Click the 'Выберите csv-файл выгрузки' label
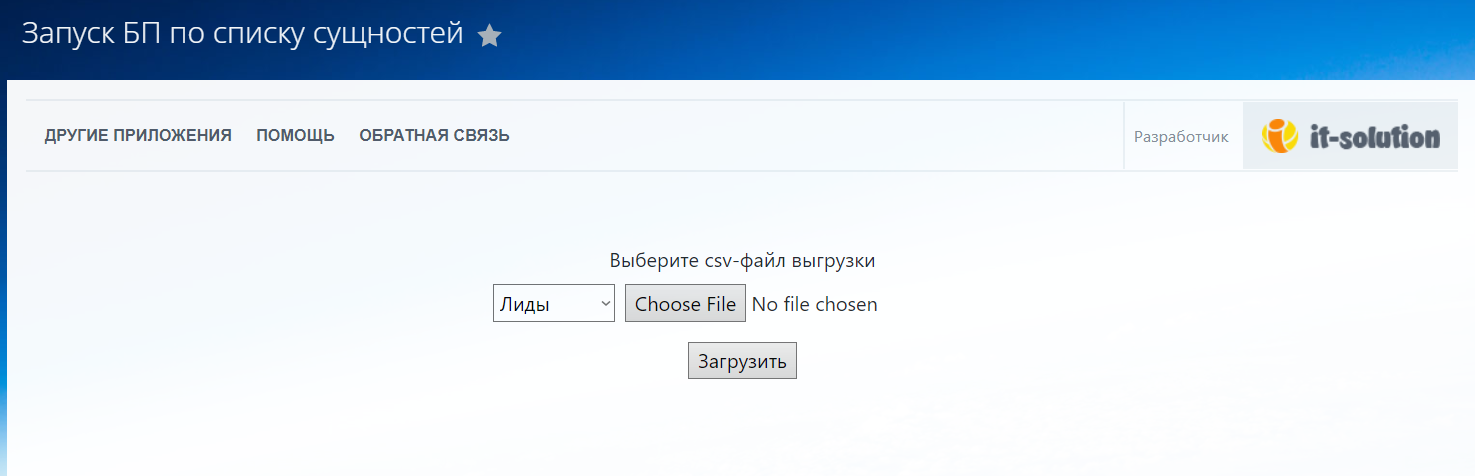Screen dimensions: 1475x476 coord(742,261)
